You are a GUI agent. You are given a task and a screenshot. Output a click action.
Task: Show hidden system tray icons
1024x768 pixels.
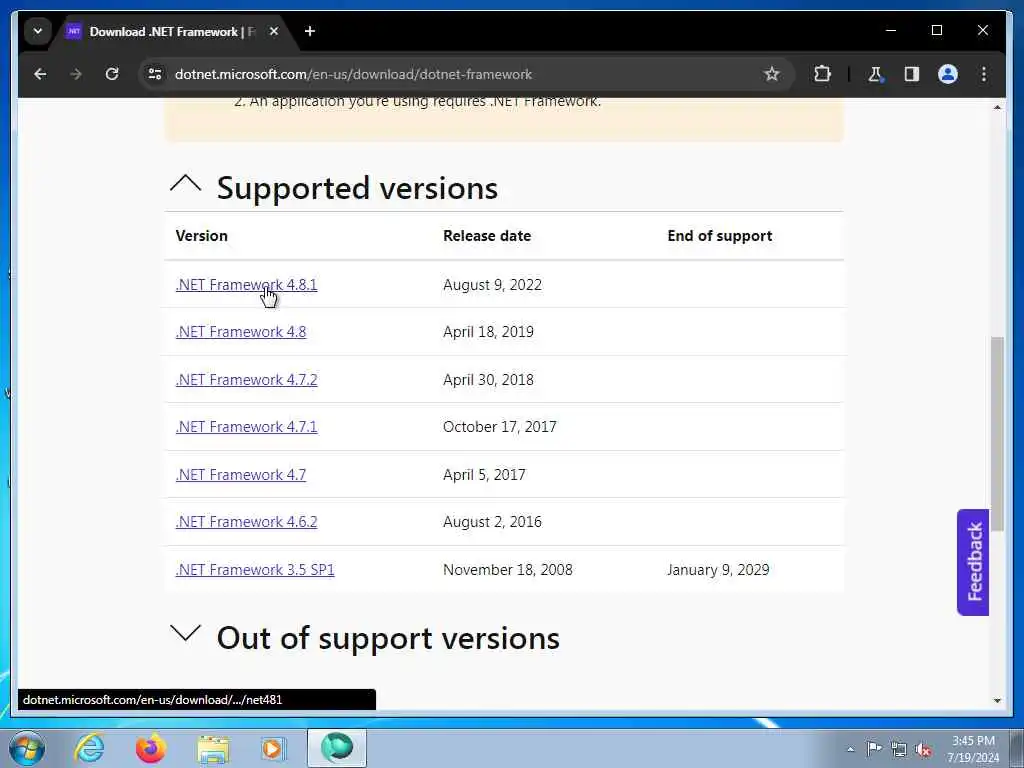click(850, 749)
